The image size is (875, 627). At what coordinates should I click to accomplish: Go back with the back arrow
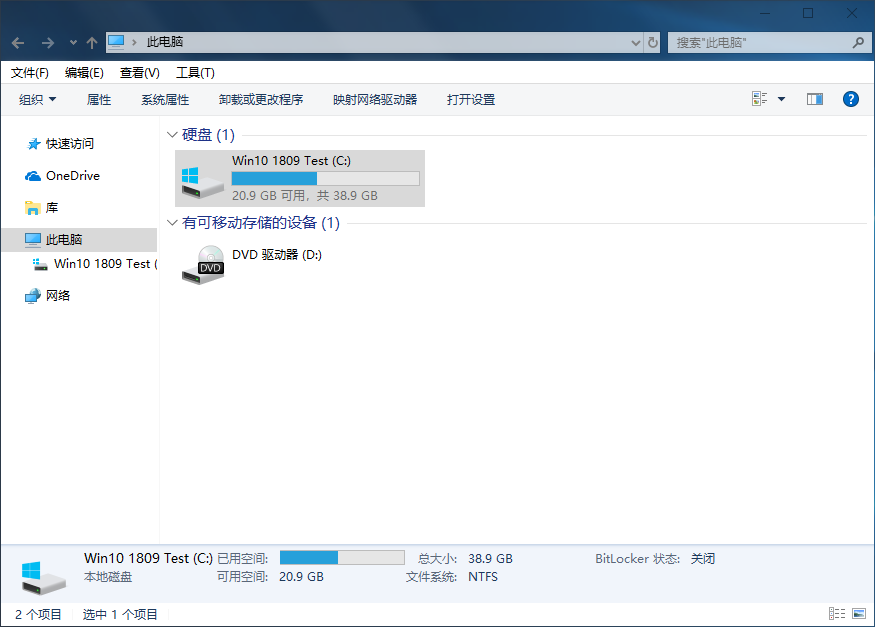click(18, 43)
